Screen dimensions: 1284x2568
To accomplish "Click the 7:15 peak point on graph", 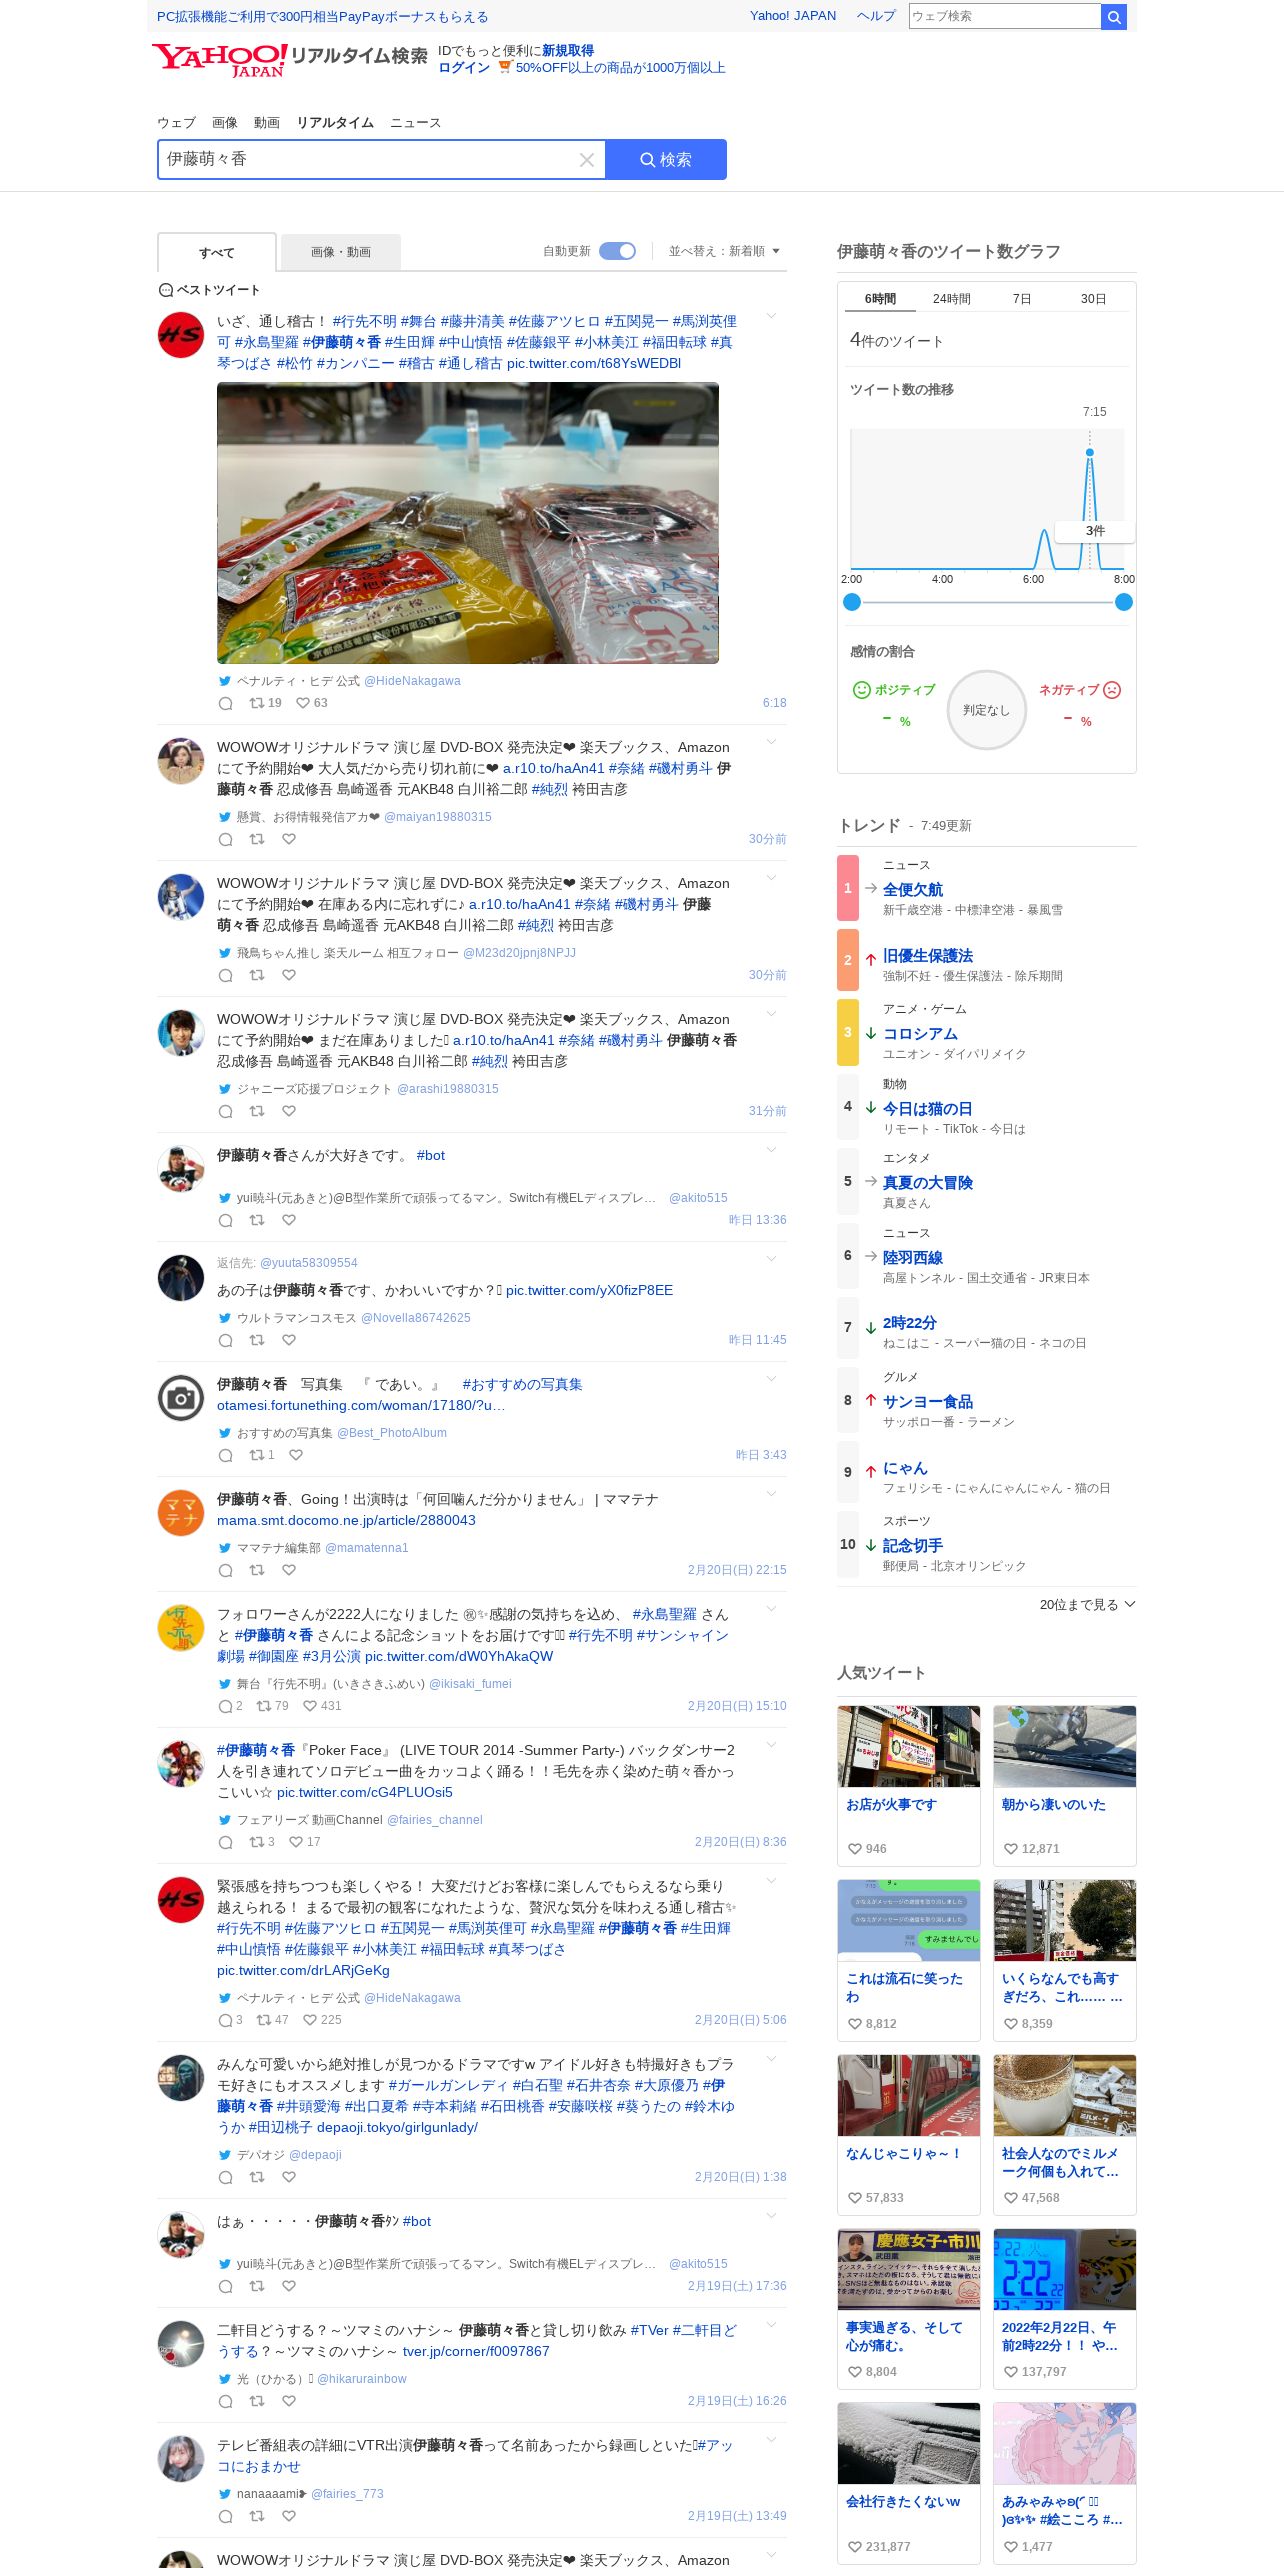I will click(1090, 453).
